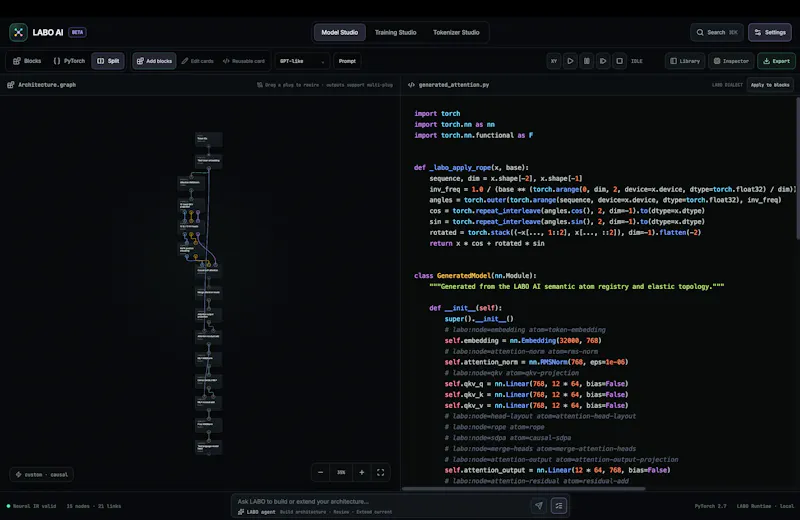Click the Split columns icon
800x520 pixels.
101,61
